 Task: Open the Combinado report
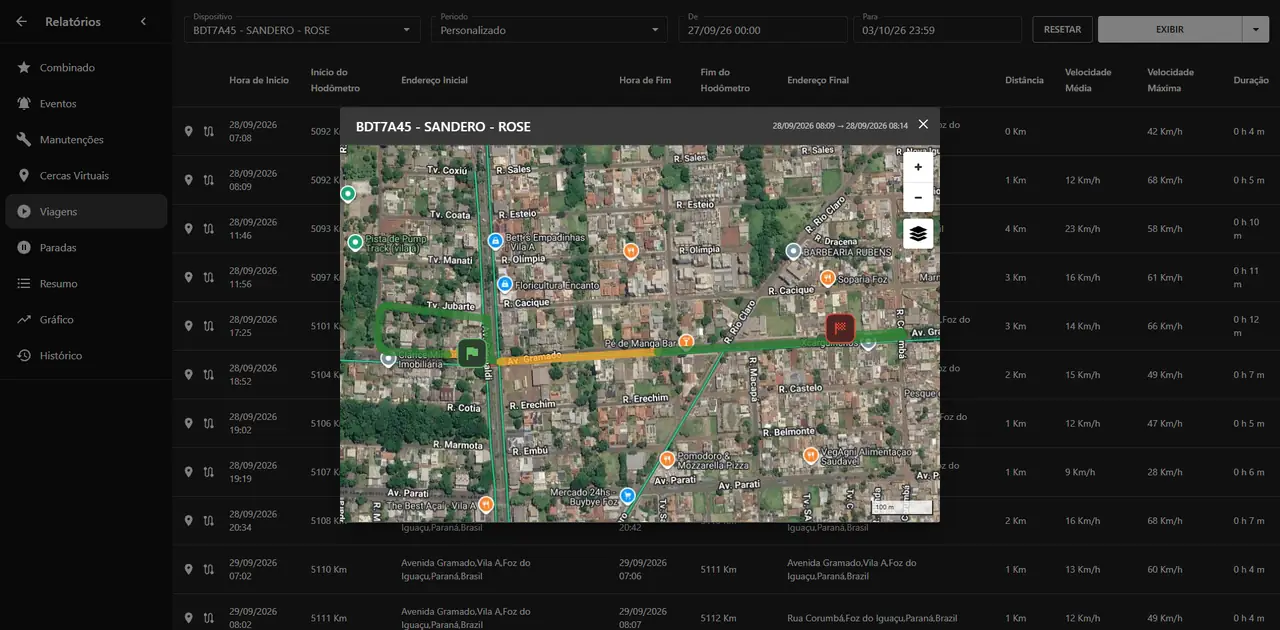[85, 68]
